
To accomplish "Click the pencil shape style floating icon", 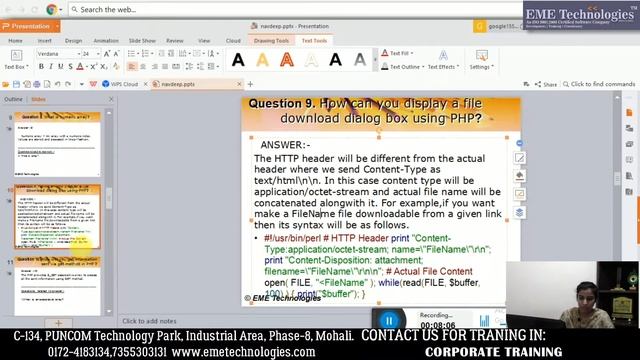I will [519, 158].
